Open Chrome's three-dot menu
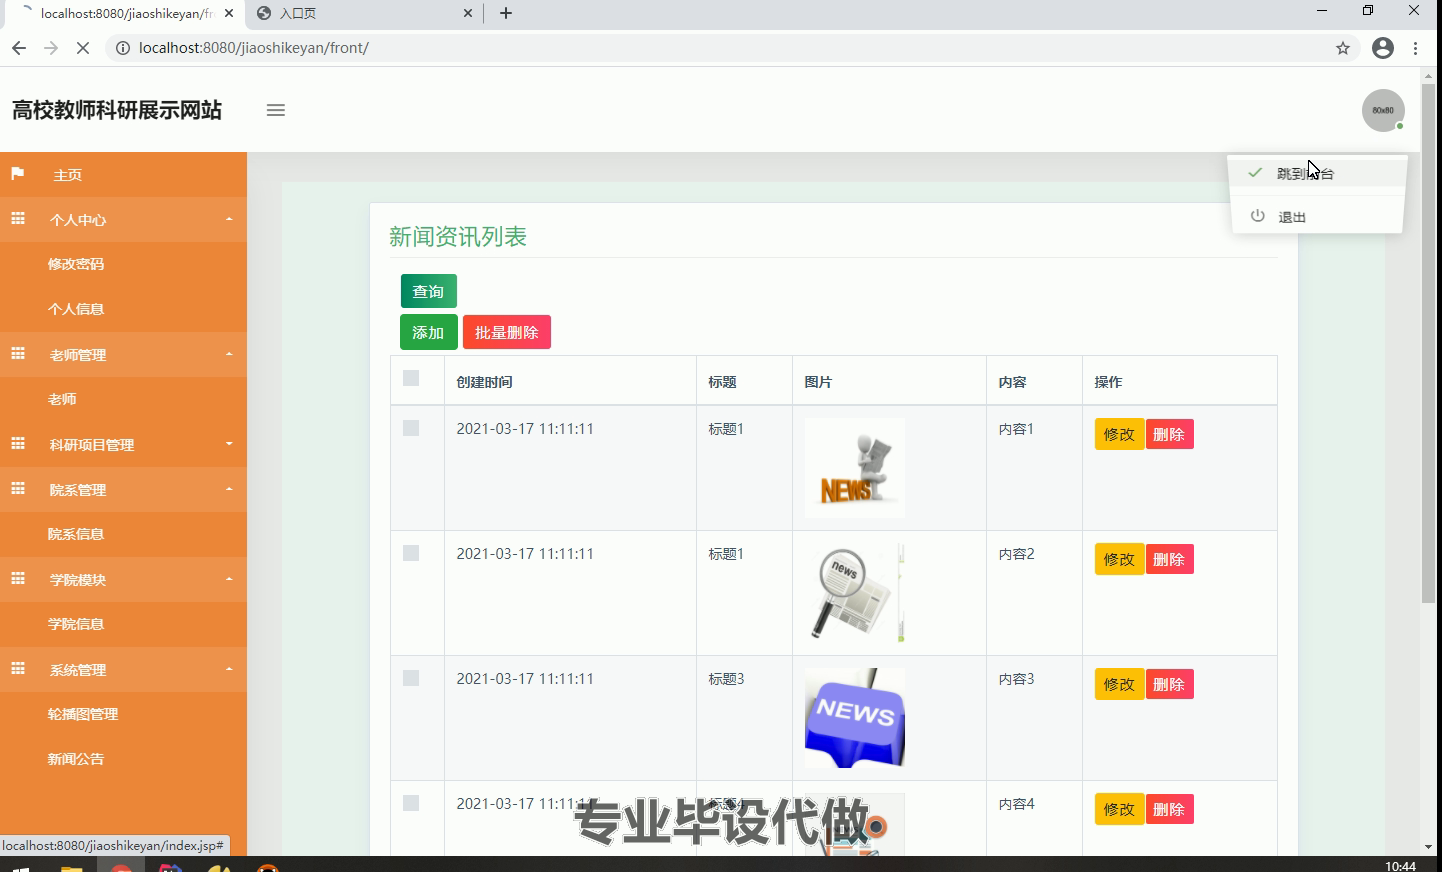 pos(1415,48)
